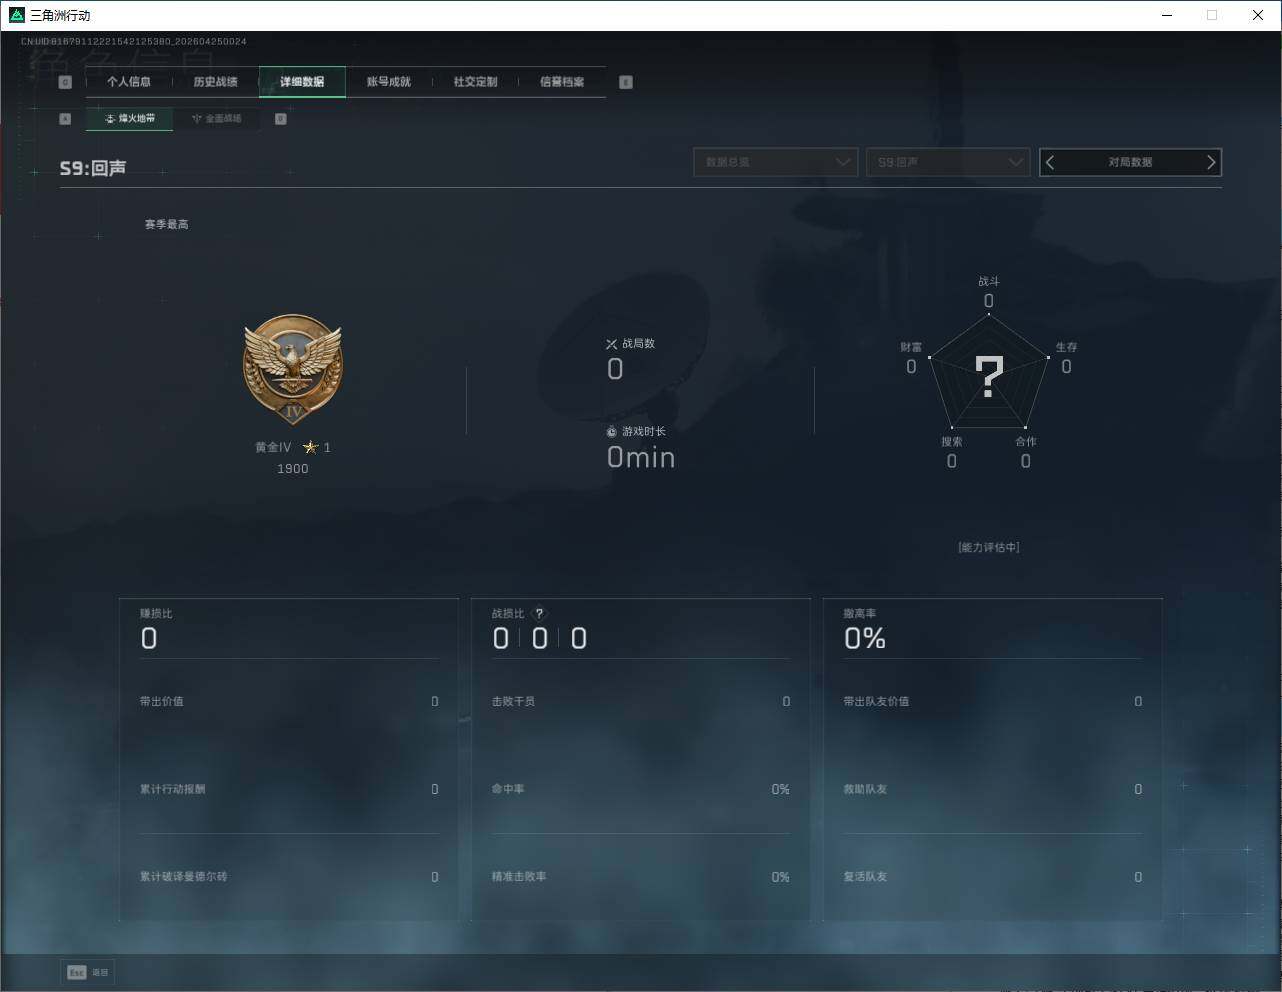Click the 带出价值 row
Viewport: 1282px width, 992px height.
[x=289, y=702]
